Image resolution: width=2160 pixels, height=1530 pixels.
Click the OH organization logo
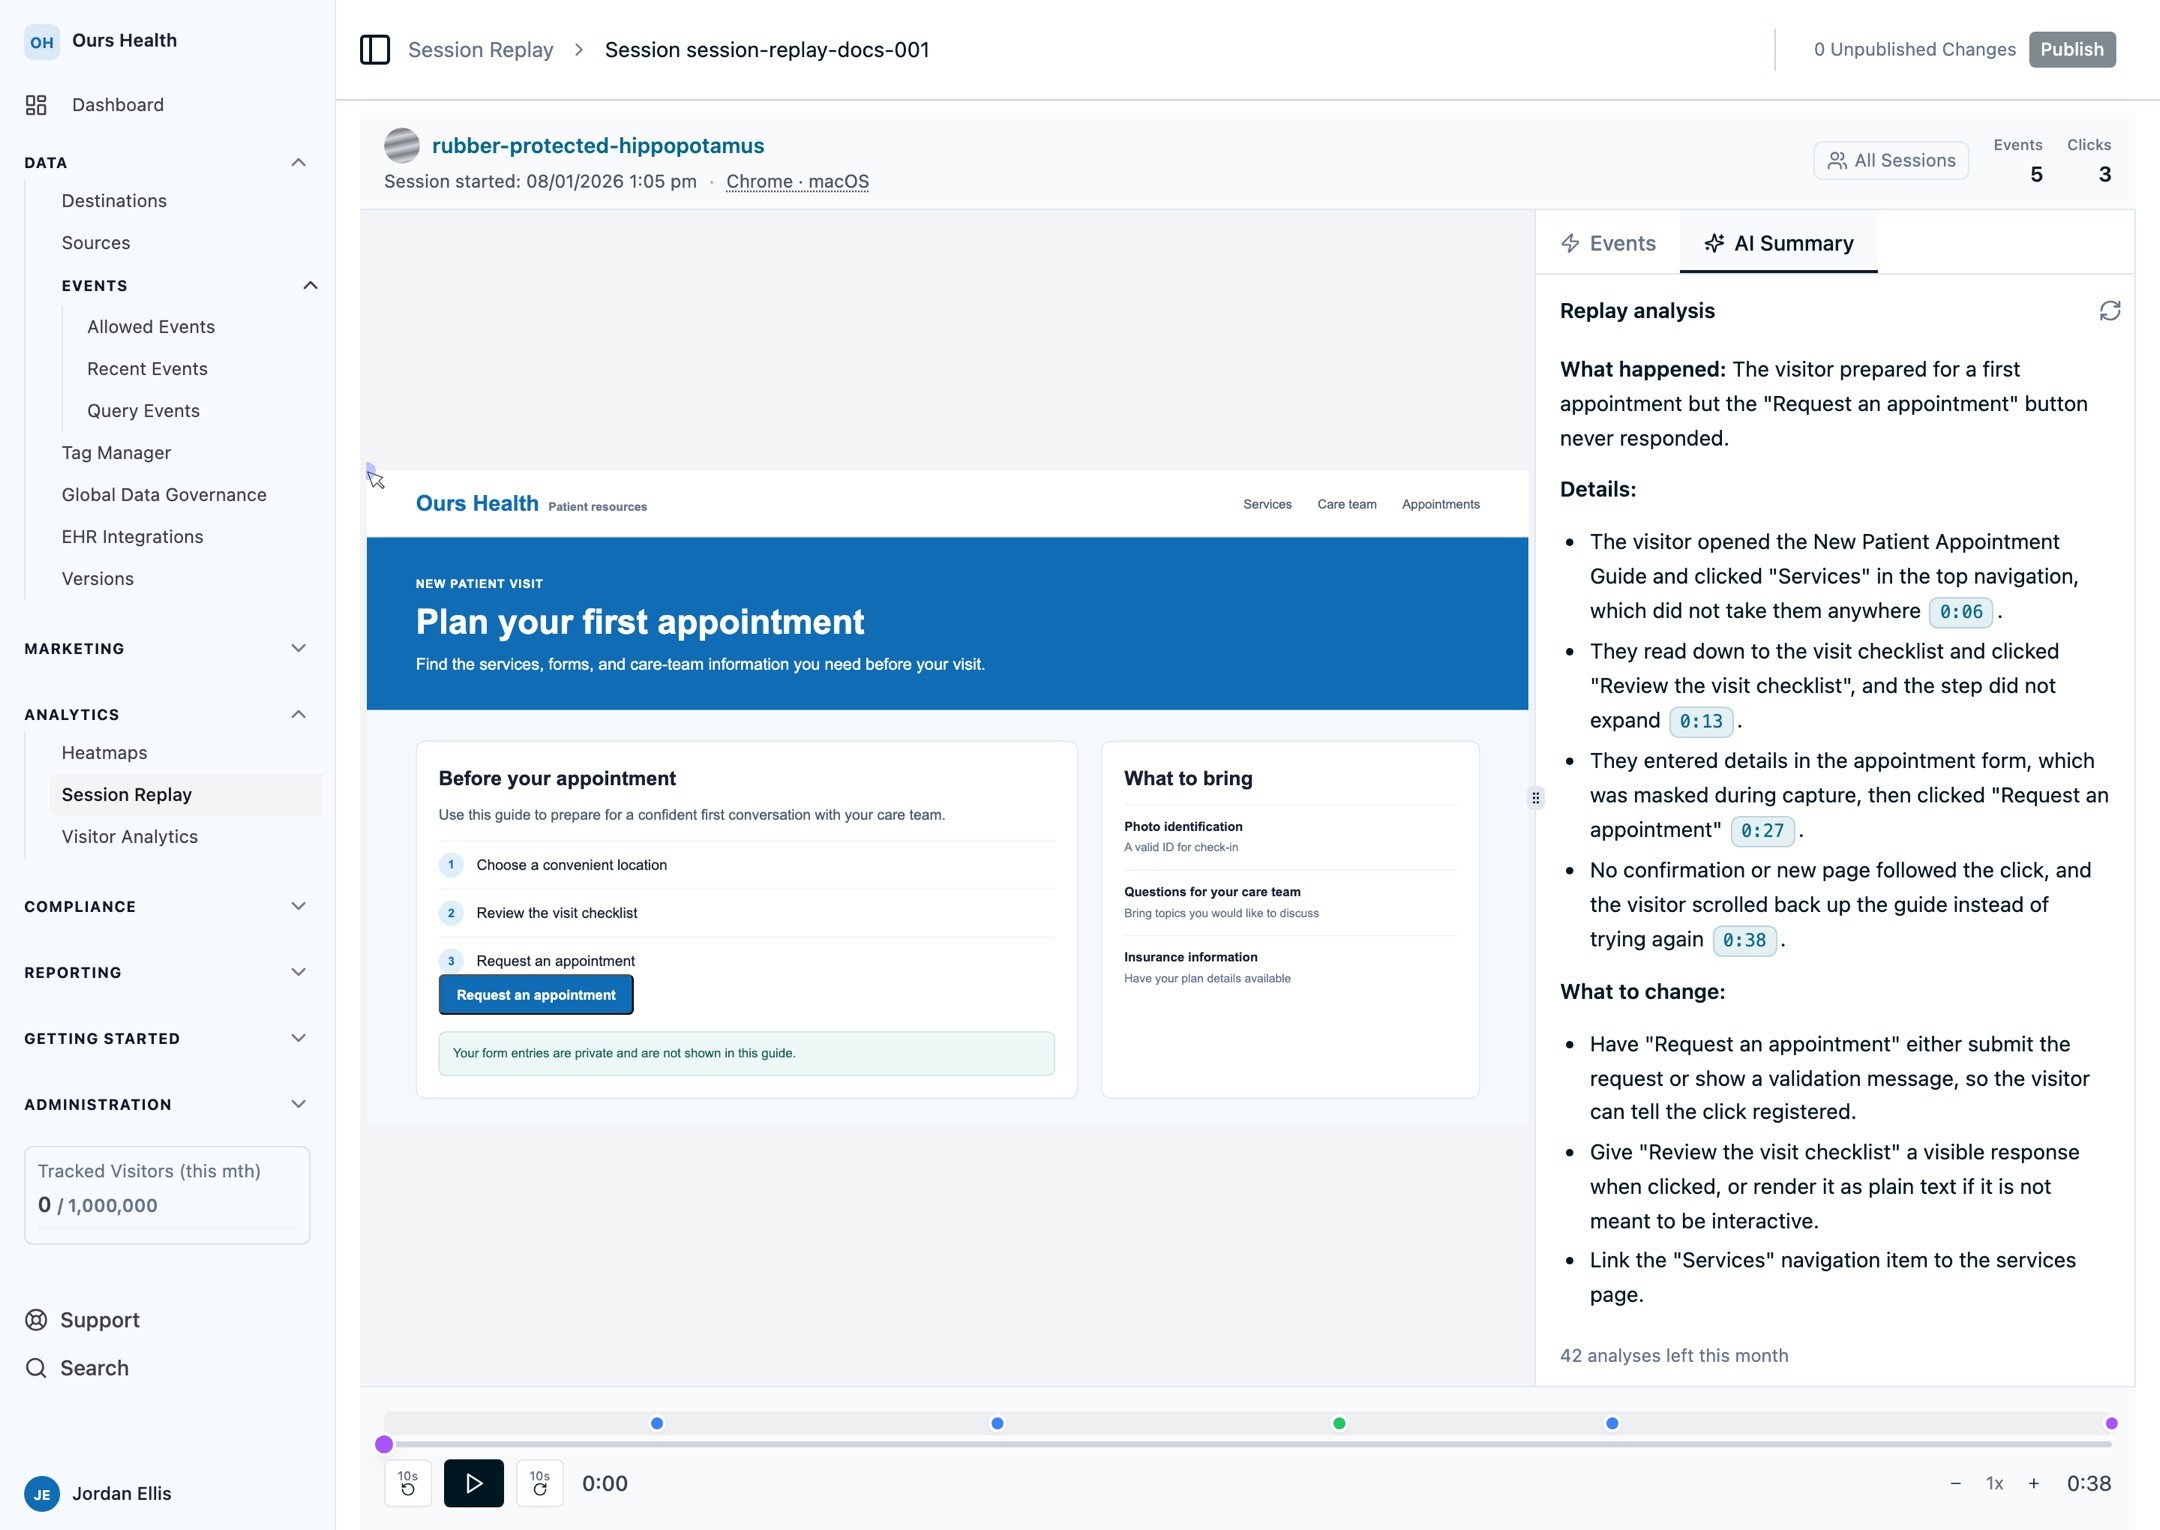tap(41, 41)
